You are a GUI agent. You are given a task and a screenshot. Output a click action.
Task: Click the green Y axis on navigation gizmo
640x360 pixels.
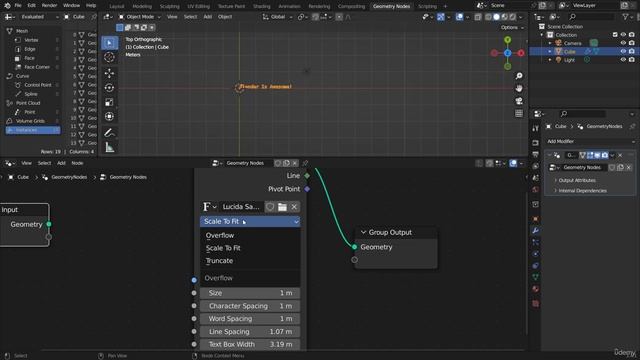click(x=507, y=40)
